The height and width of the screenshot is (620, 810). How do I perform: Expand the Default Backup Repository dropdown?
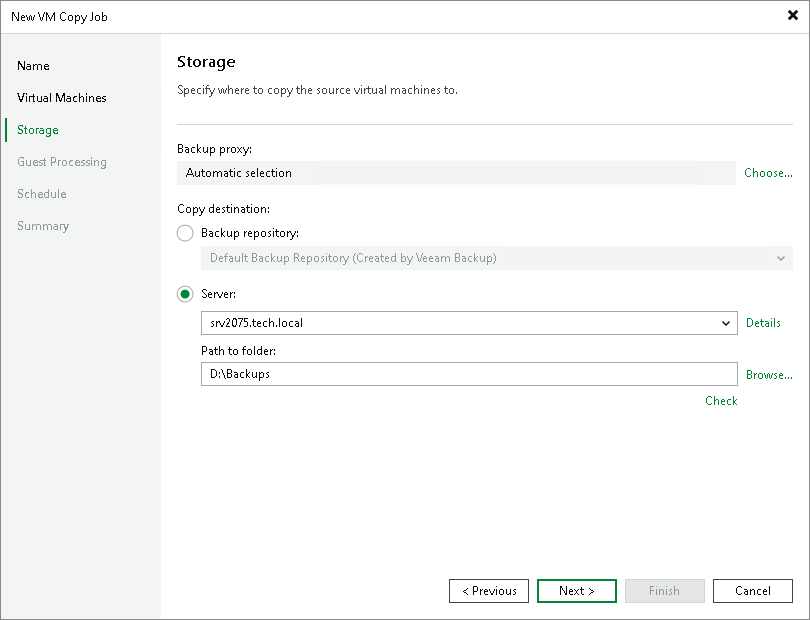pos(781,258)
